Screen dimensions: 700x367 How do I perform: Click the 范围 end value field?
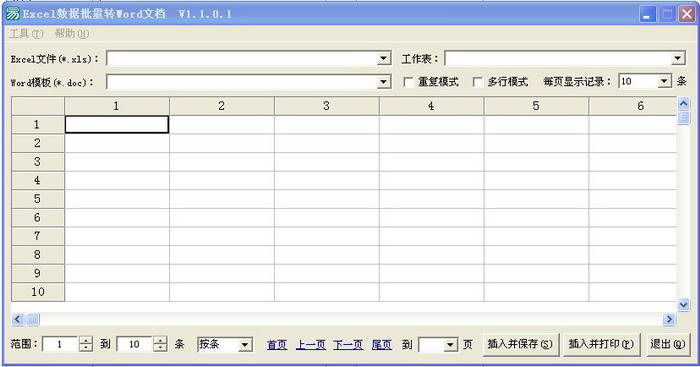(x=135, y=344)
